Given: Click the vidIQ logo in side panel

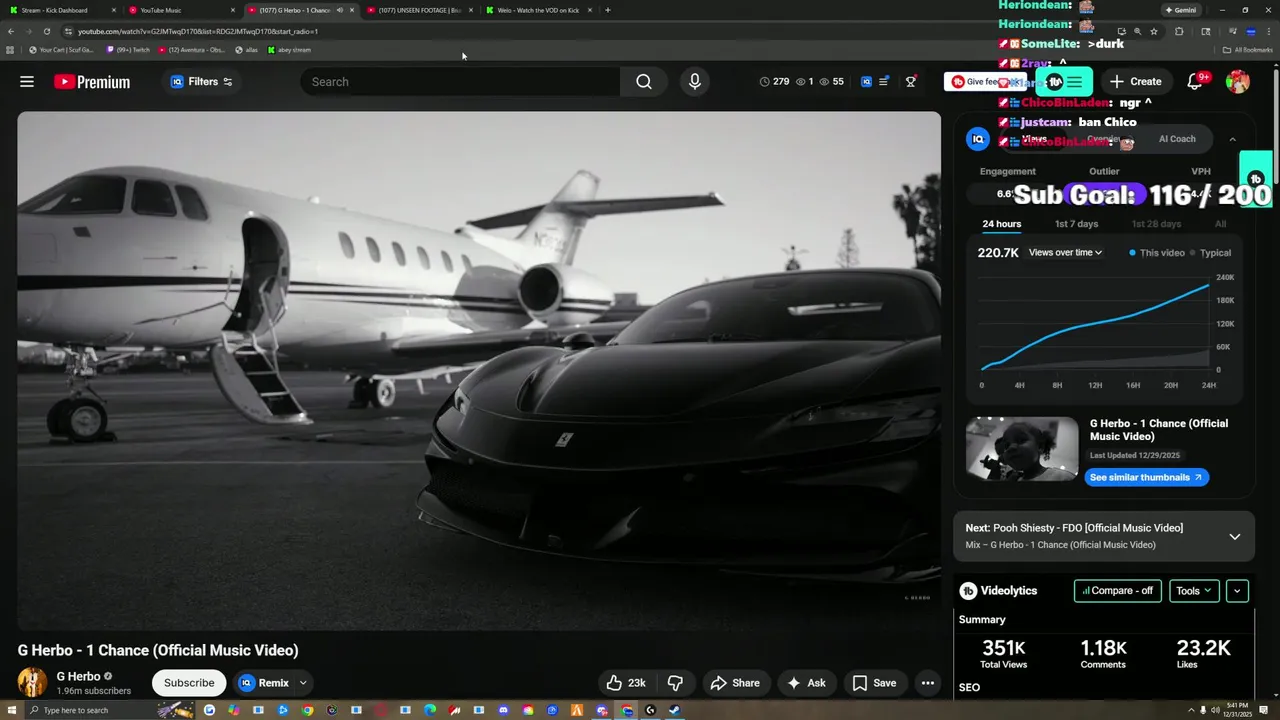Looking at the screenshot, I should pos(978,139).
